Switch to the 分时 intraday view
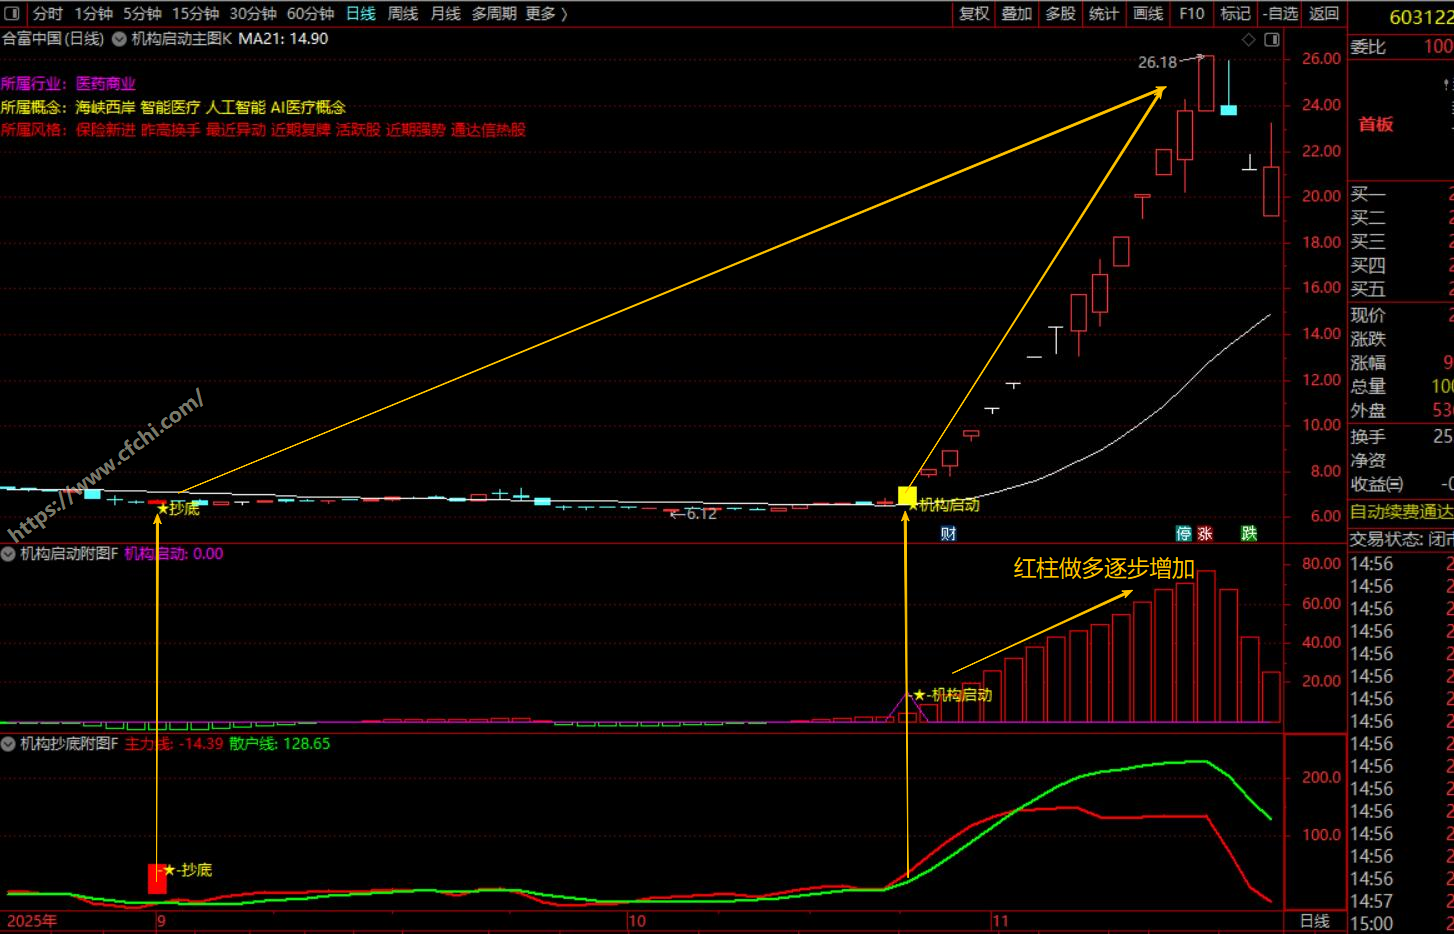Viewport: 1454px width, 934px height. (x=47, y=13)
